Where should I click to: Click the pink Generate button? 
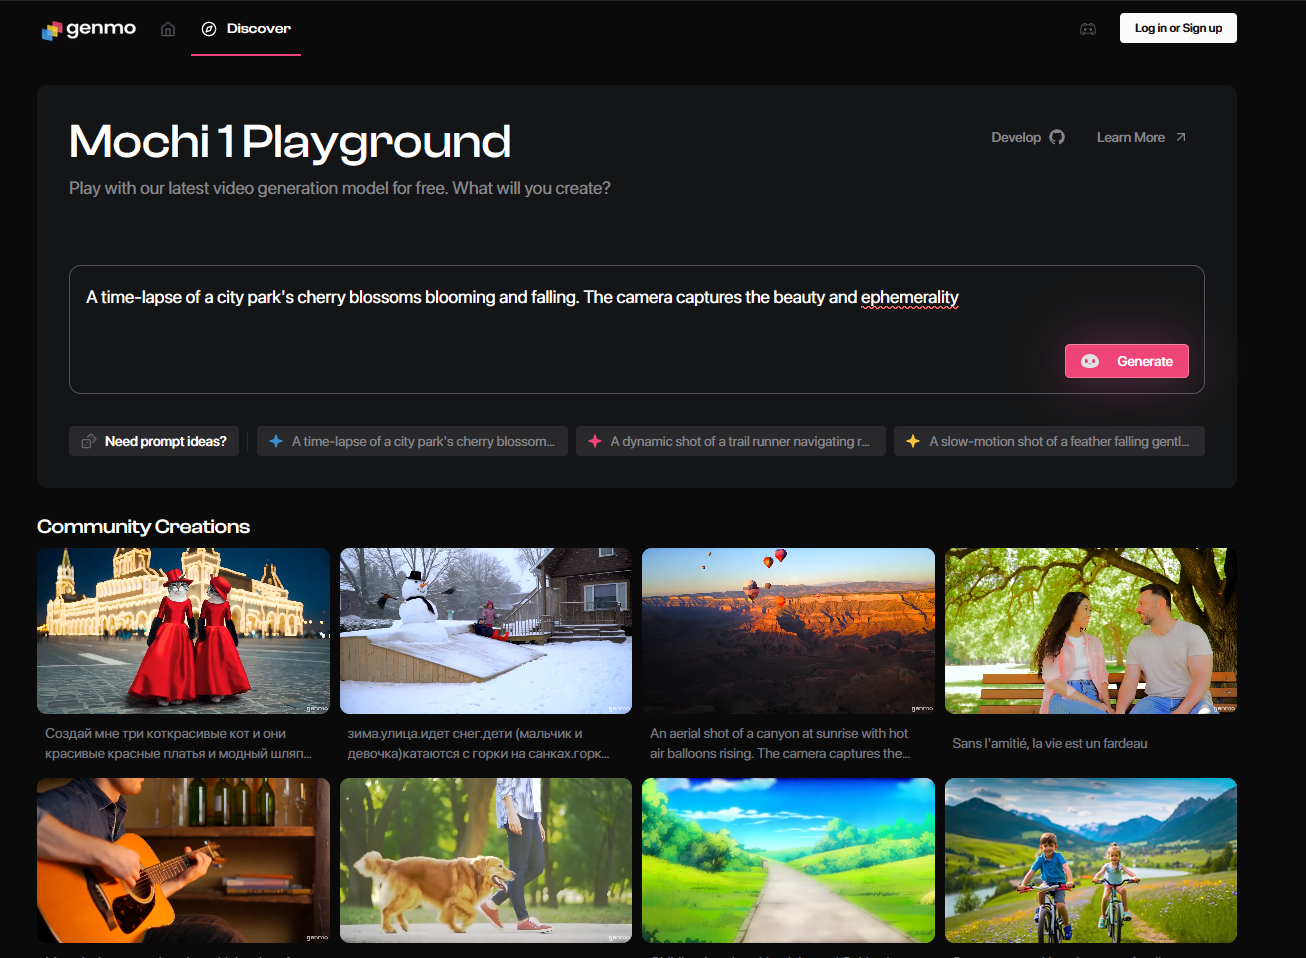(x=1127, y=361)
